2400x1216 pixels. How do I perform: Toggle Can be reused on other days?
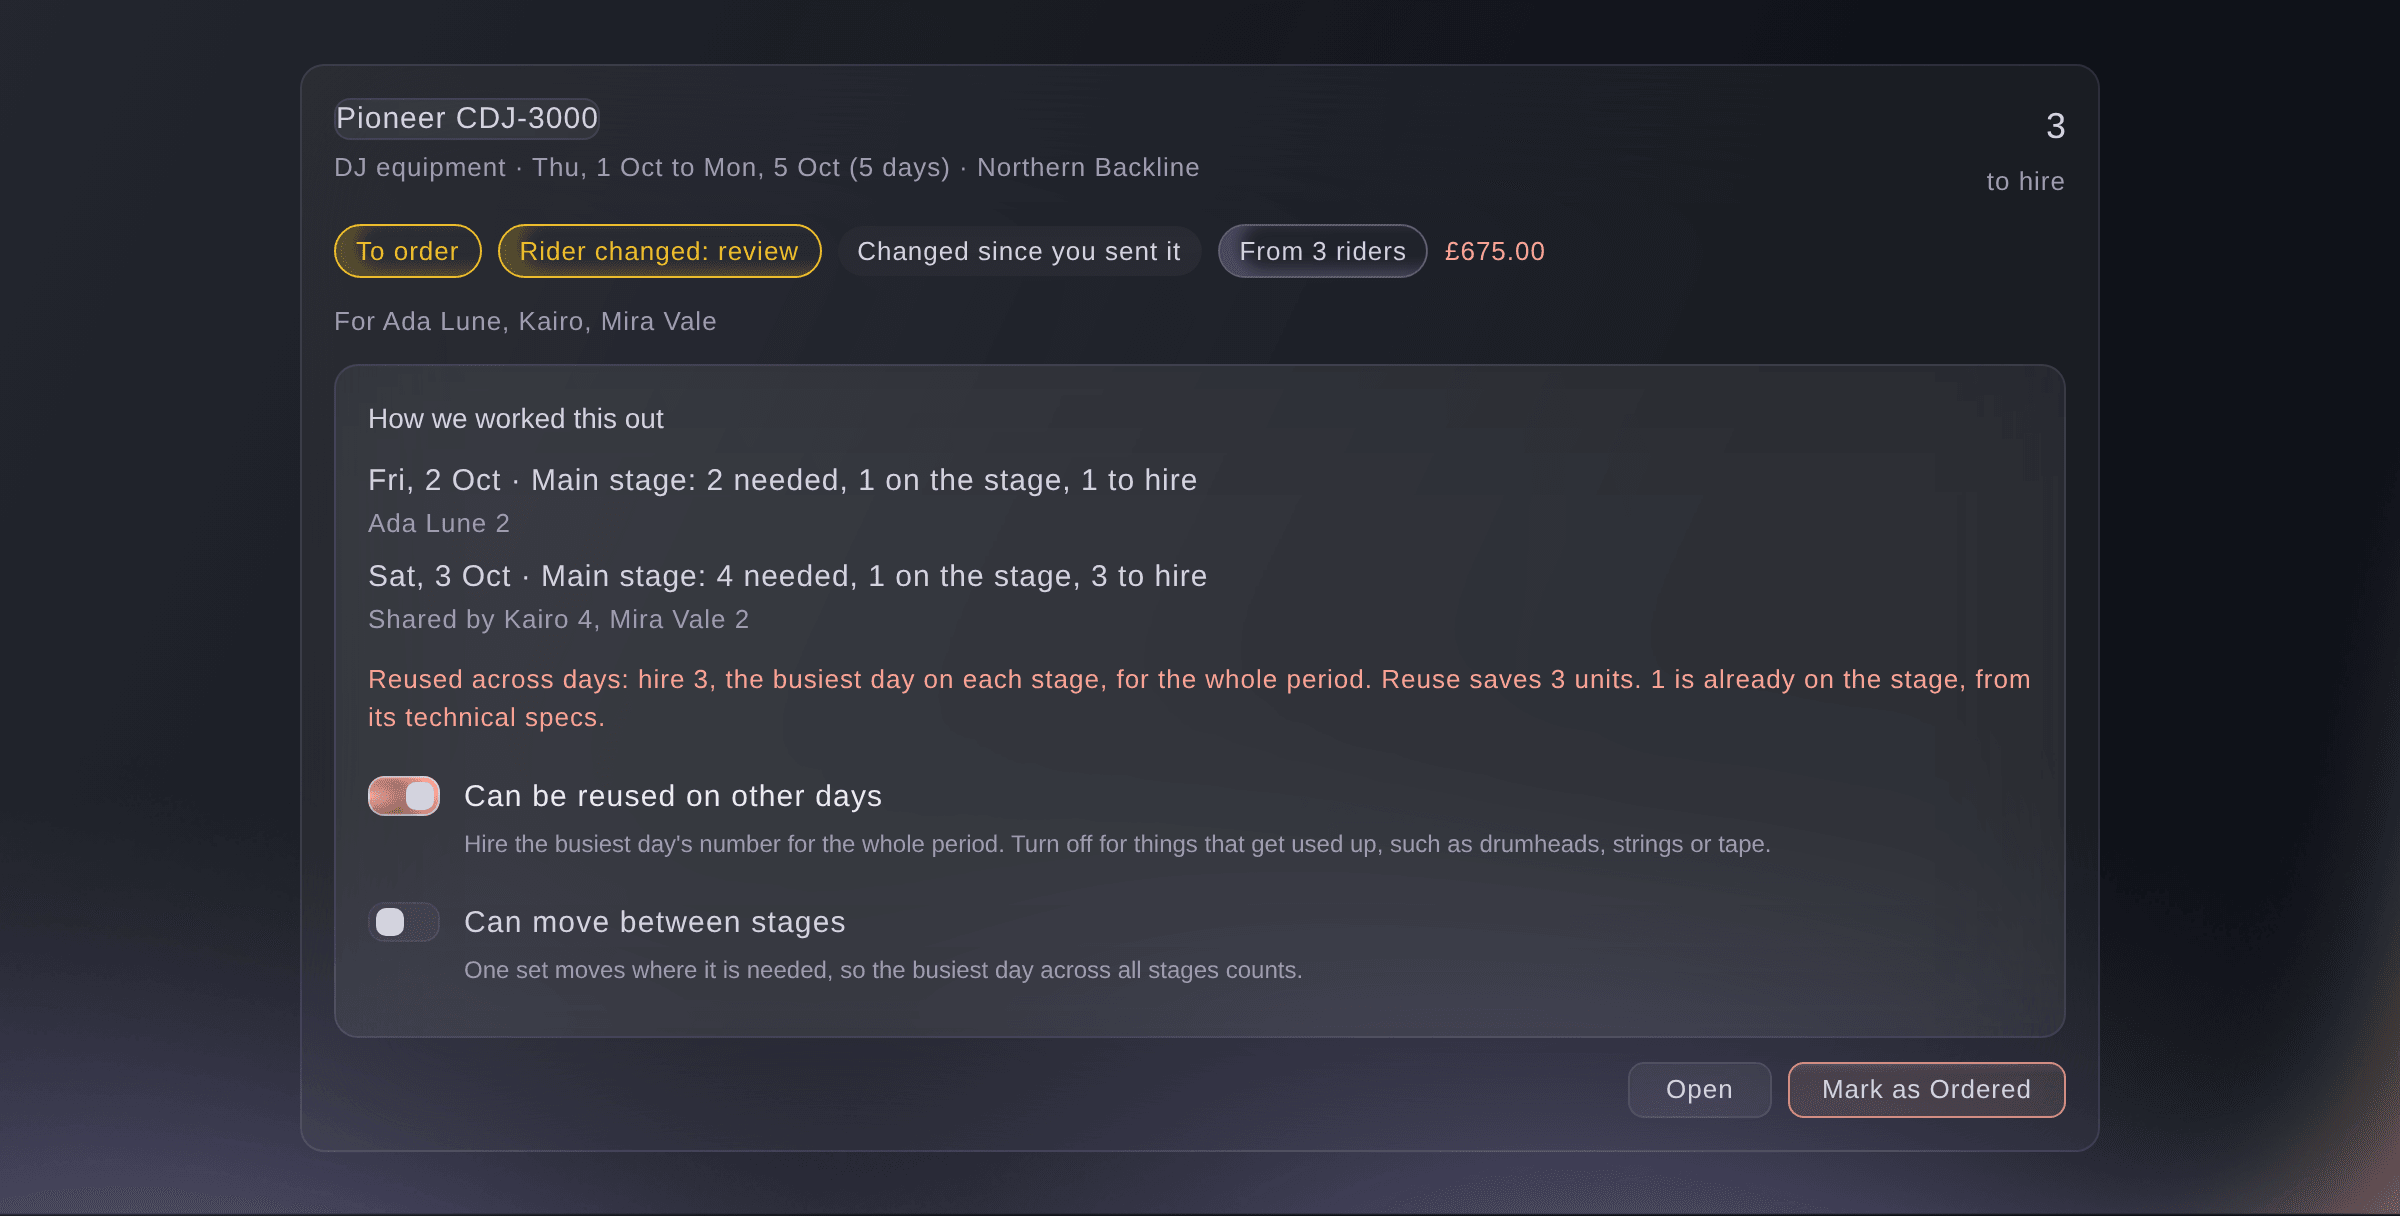(x=404, y=796)
